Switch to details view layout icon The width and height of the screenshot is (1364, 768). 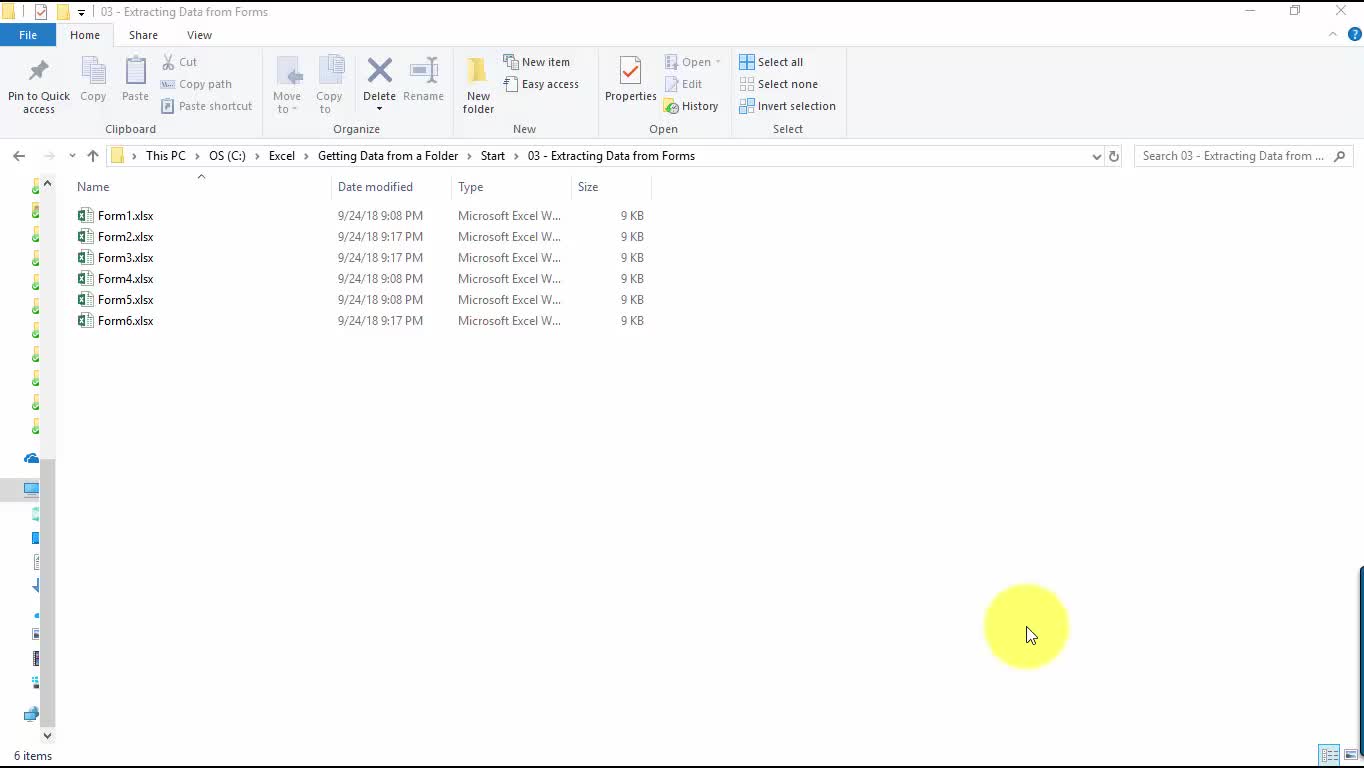point(1329,756)
